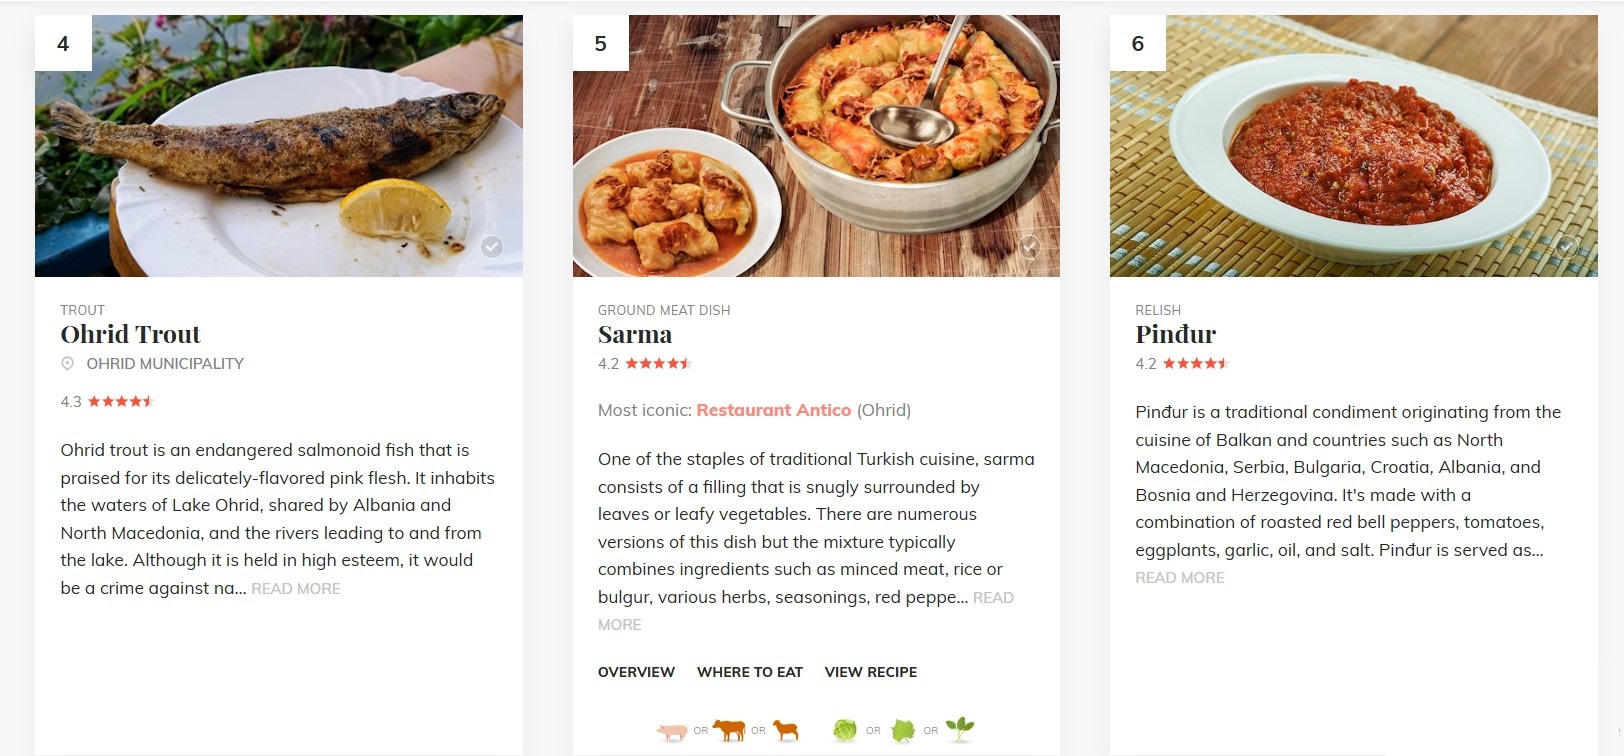Open the Ohrid Trout fish photo

click(x=278, y=146)
